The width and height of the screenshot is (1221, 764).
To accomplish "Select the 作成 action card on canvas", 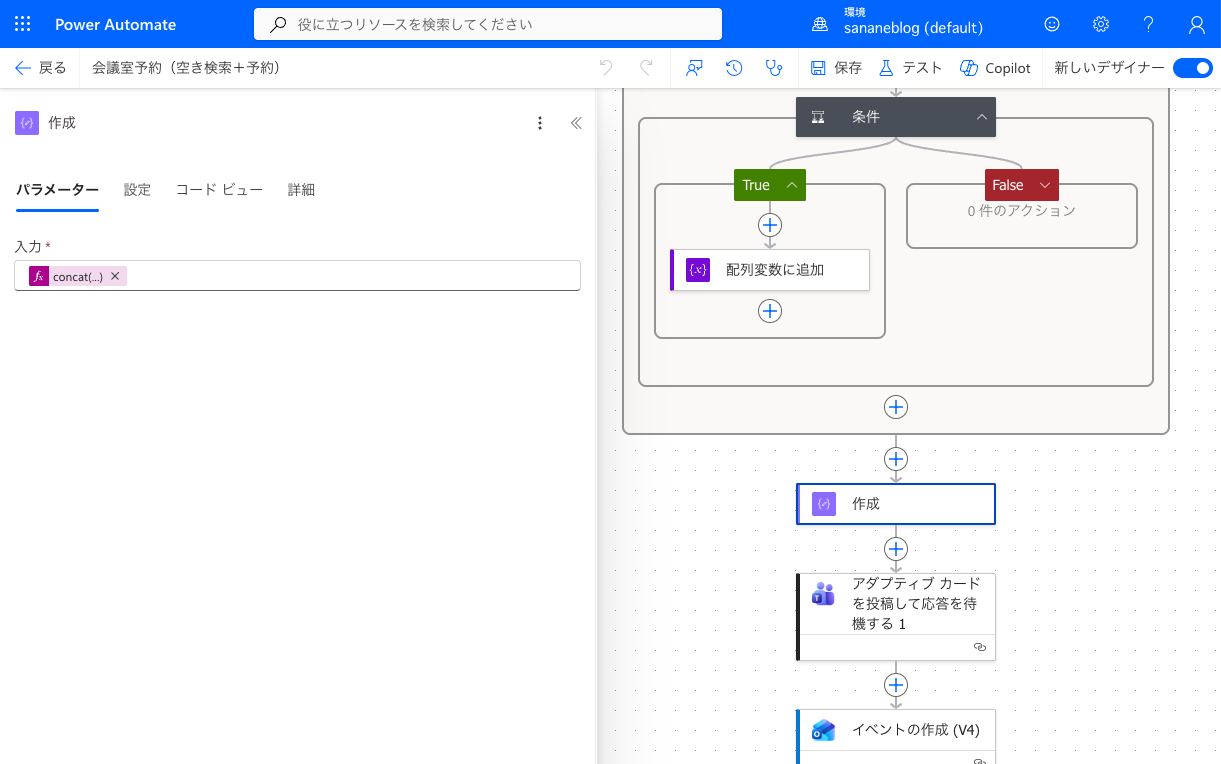I will tap(896, 504).
